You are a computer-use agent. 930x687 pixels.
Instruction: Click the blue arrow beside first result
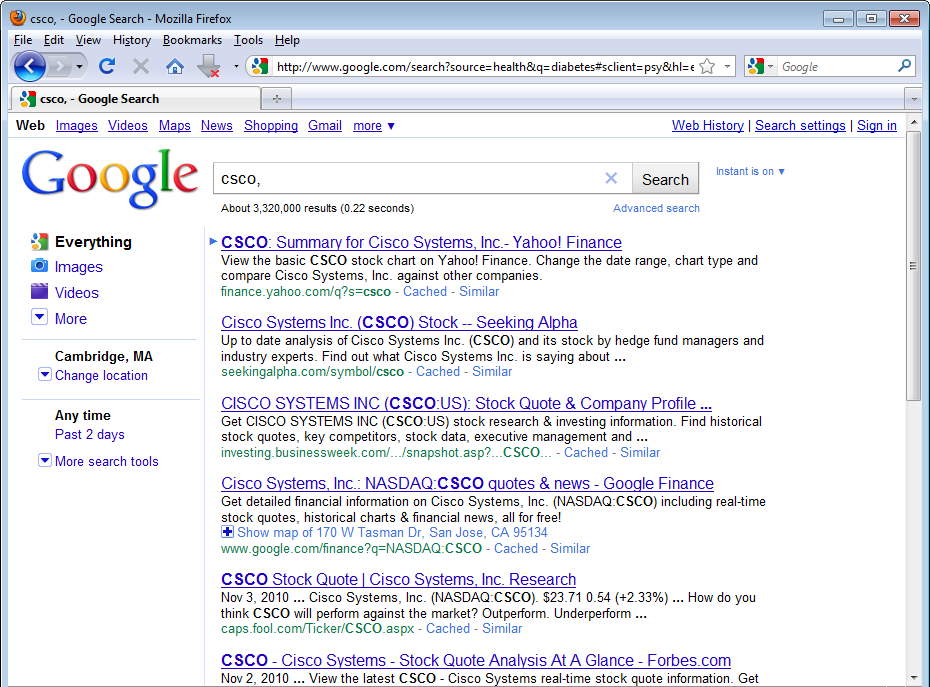[x=213, y=241]
